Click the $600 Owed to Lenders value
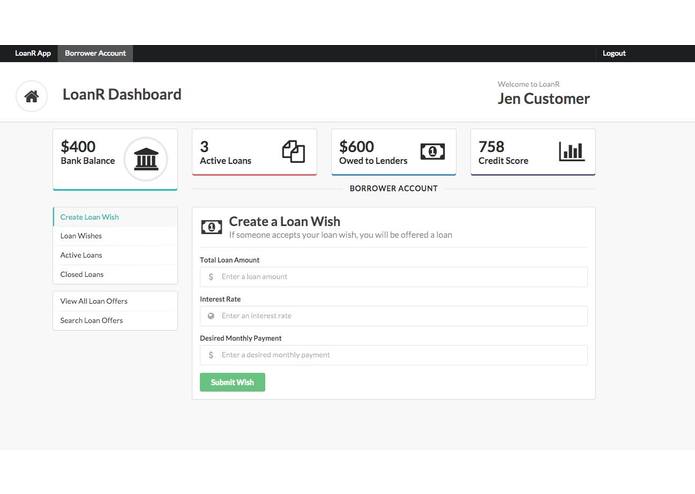 coord(356,147)
